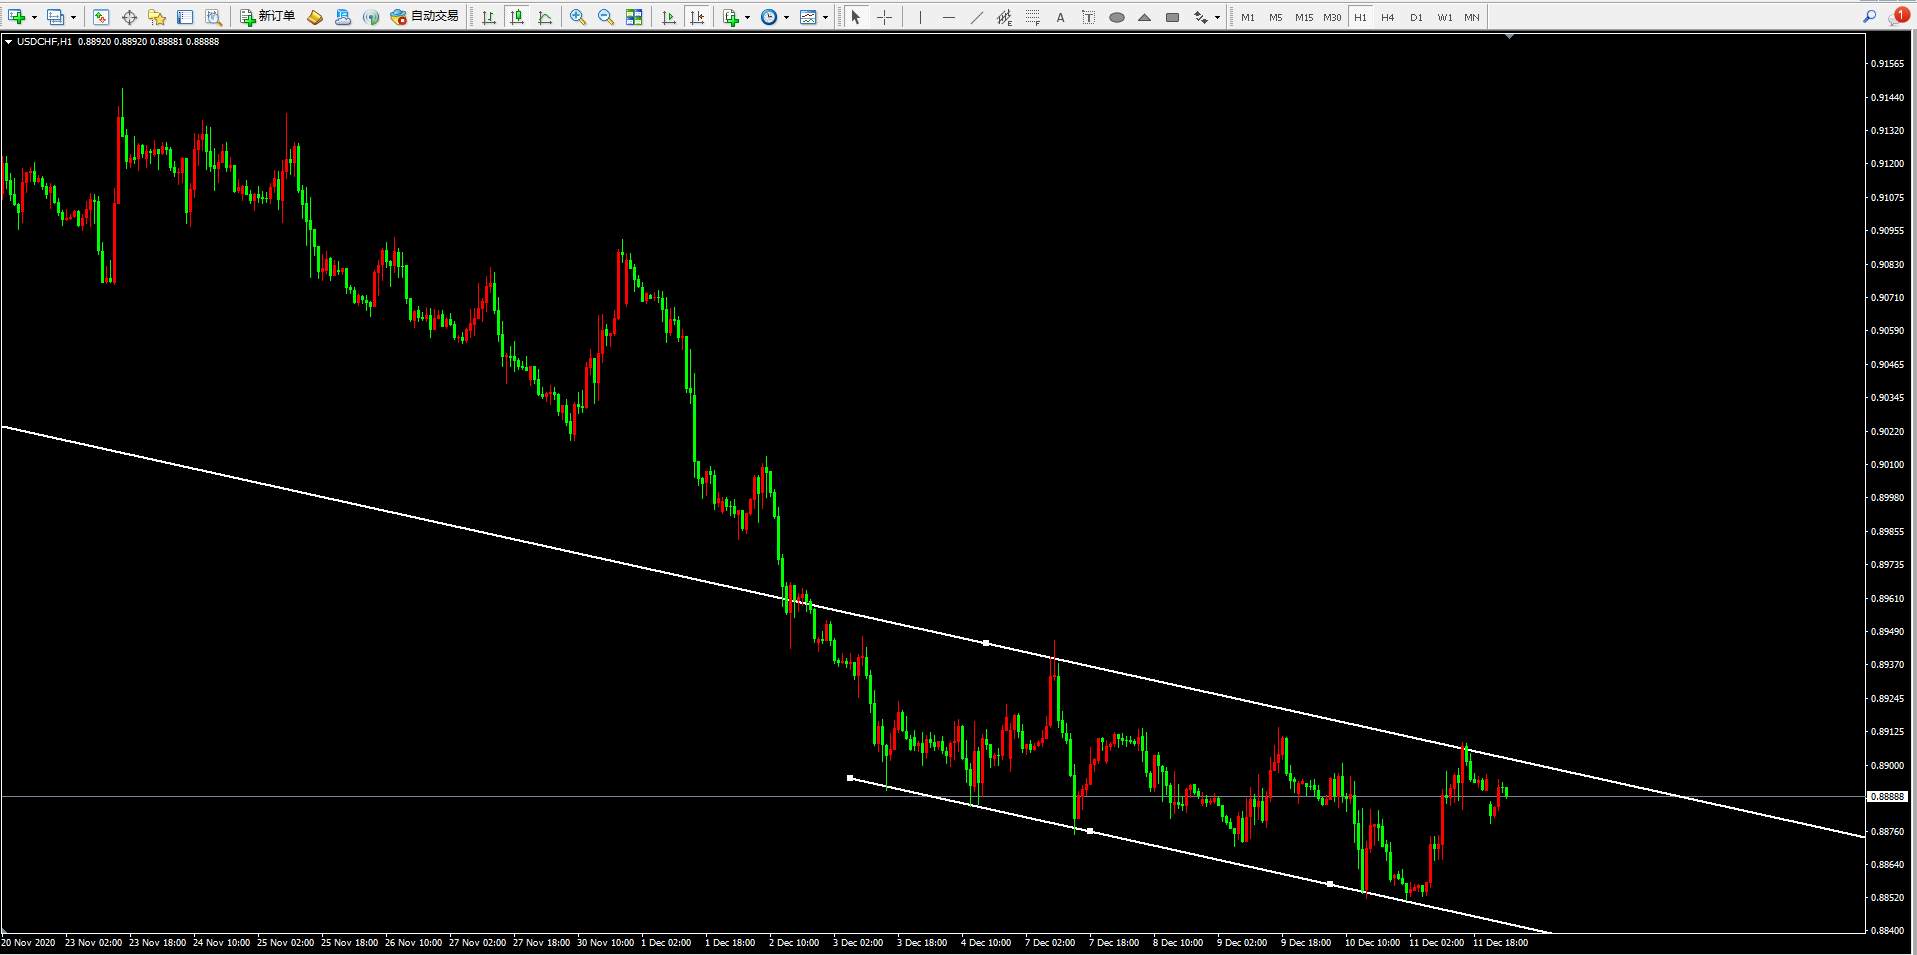The image size is (1917, 955).
Task: Open MetaEditor with the yellow book icon
Action: point(315,17)
